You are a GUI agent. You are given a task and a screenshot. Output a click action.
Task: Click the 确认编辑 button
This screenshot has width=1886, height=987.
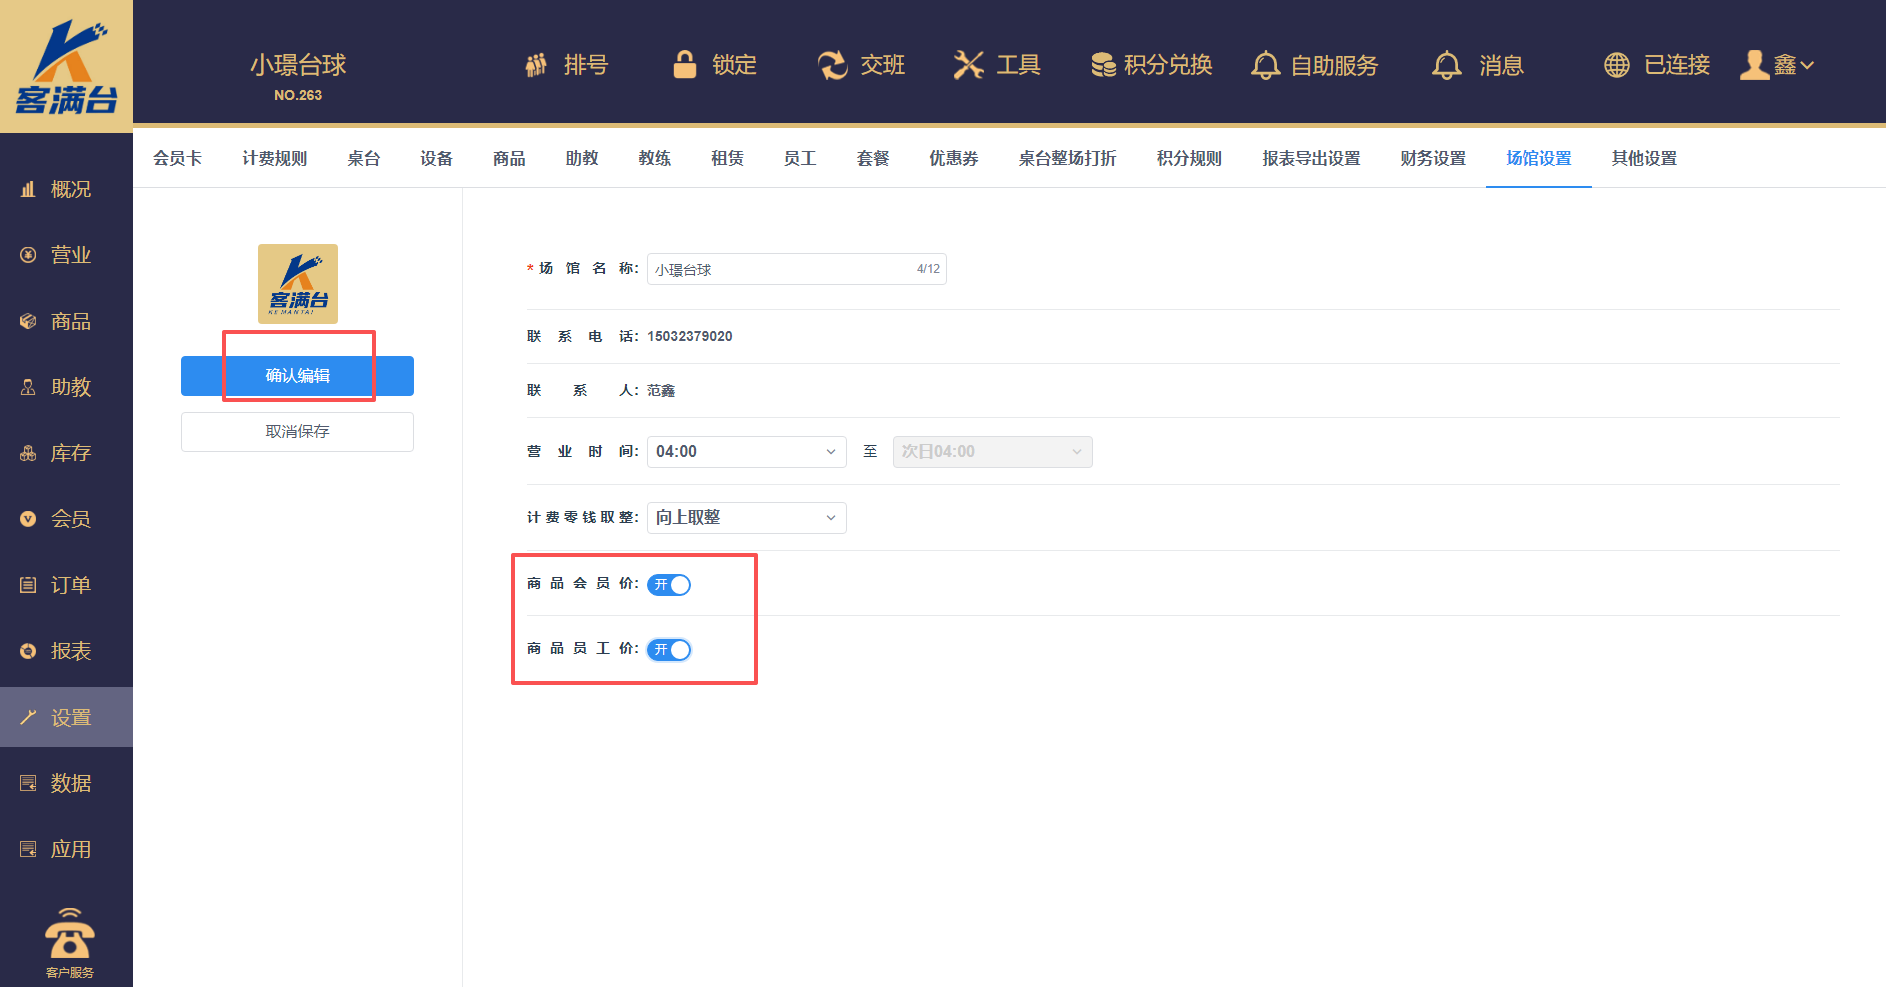click(x=297, y=376)
